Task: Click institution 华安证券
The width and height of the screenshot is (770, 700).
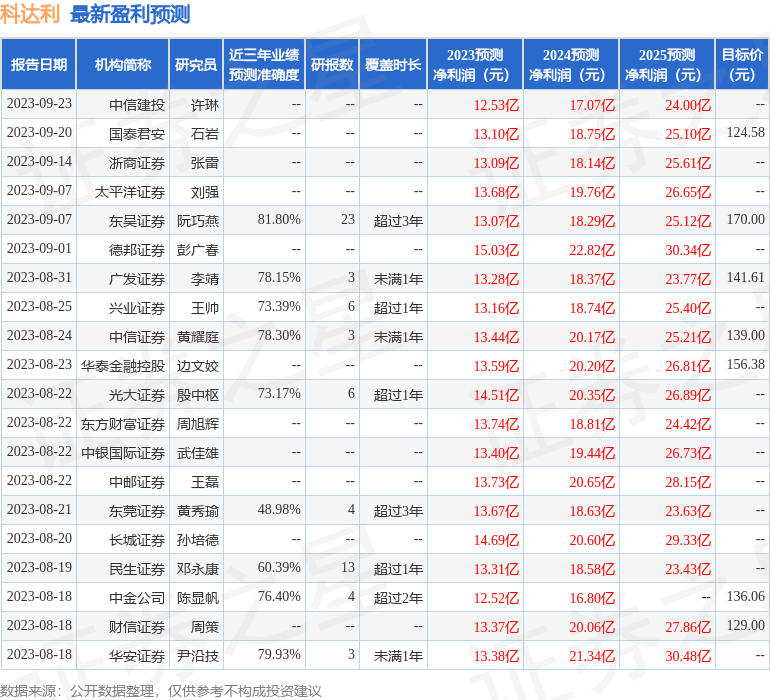Action: [x=137, y=656]
